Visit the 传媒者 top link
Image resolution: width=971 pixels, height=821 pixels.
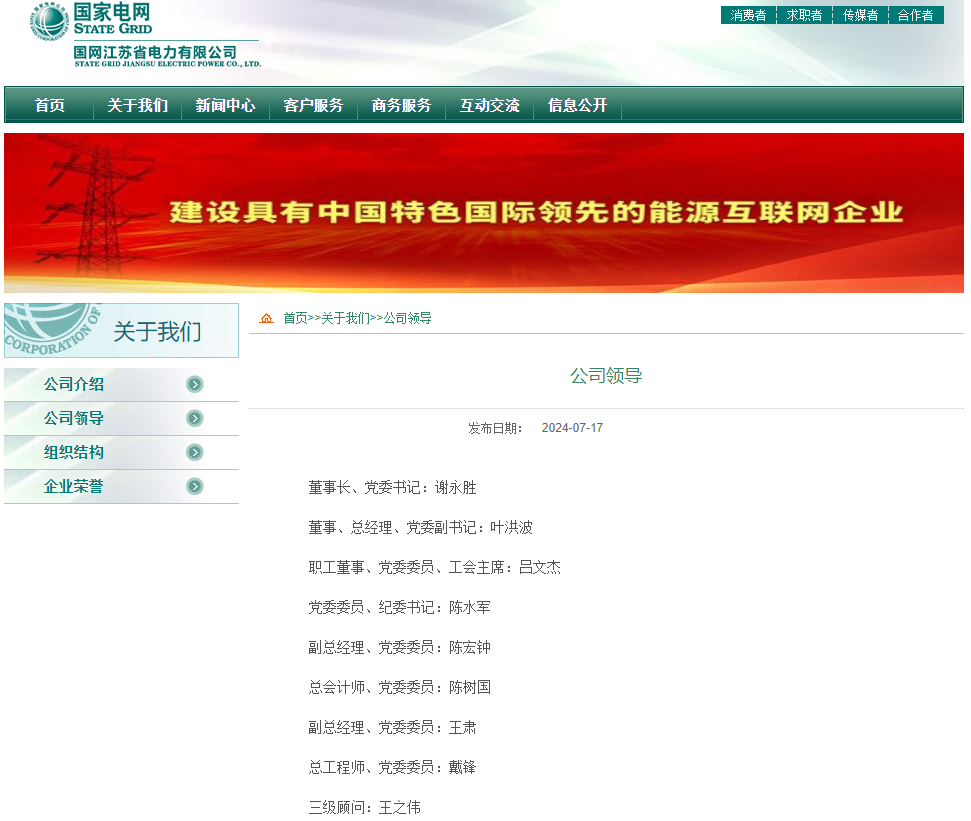(x=860, y=15)
